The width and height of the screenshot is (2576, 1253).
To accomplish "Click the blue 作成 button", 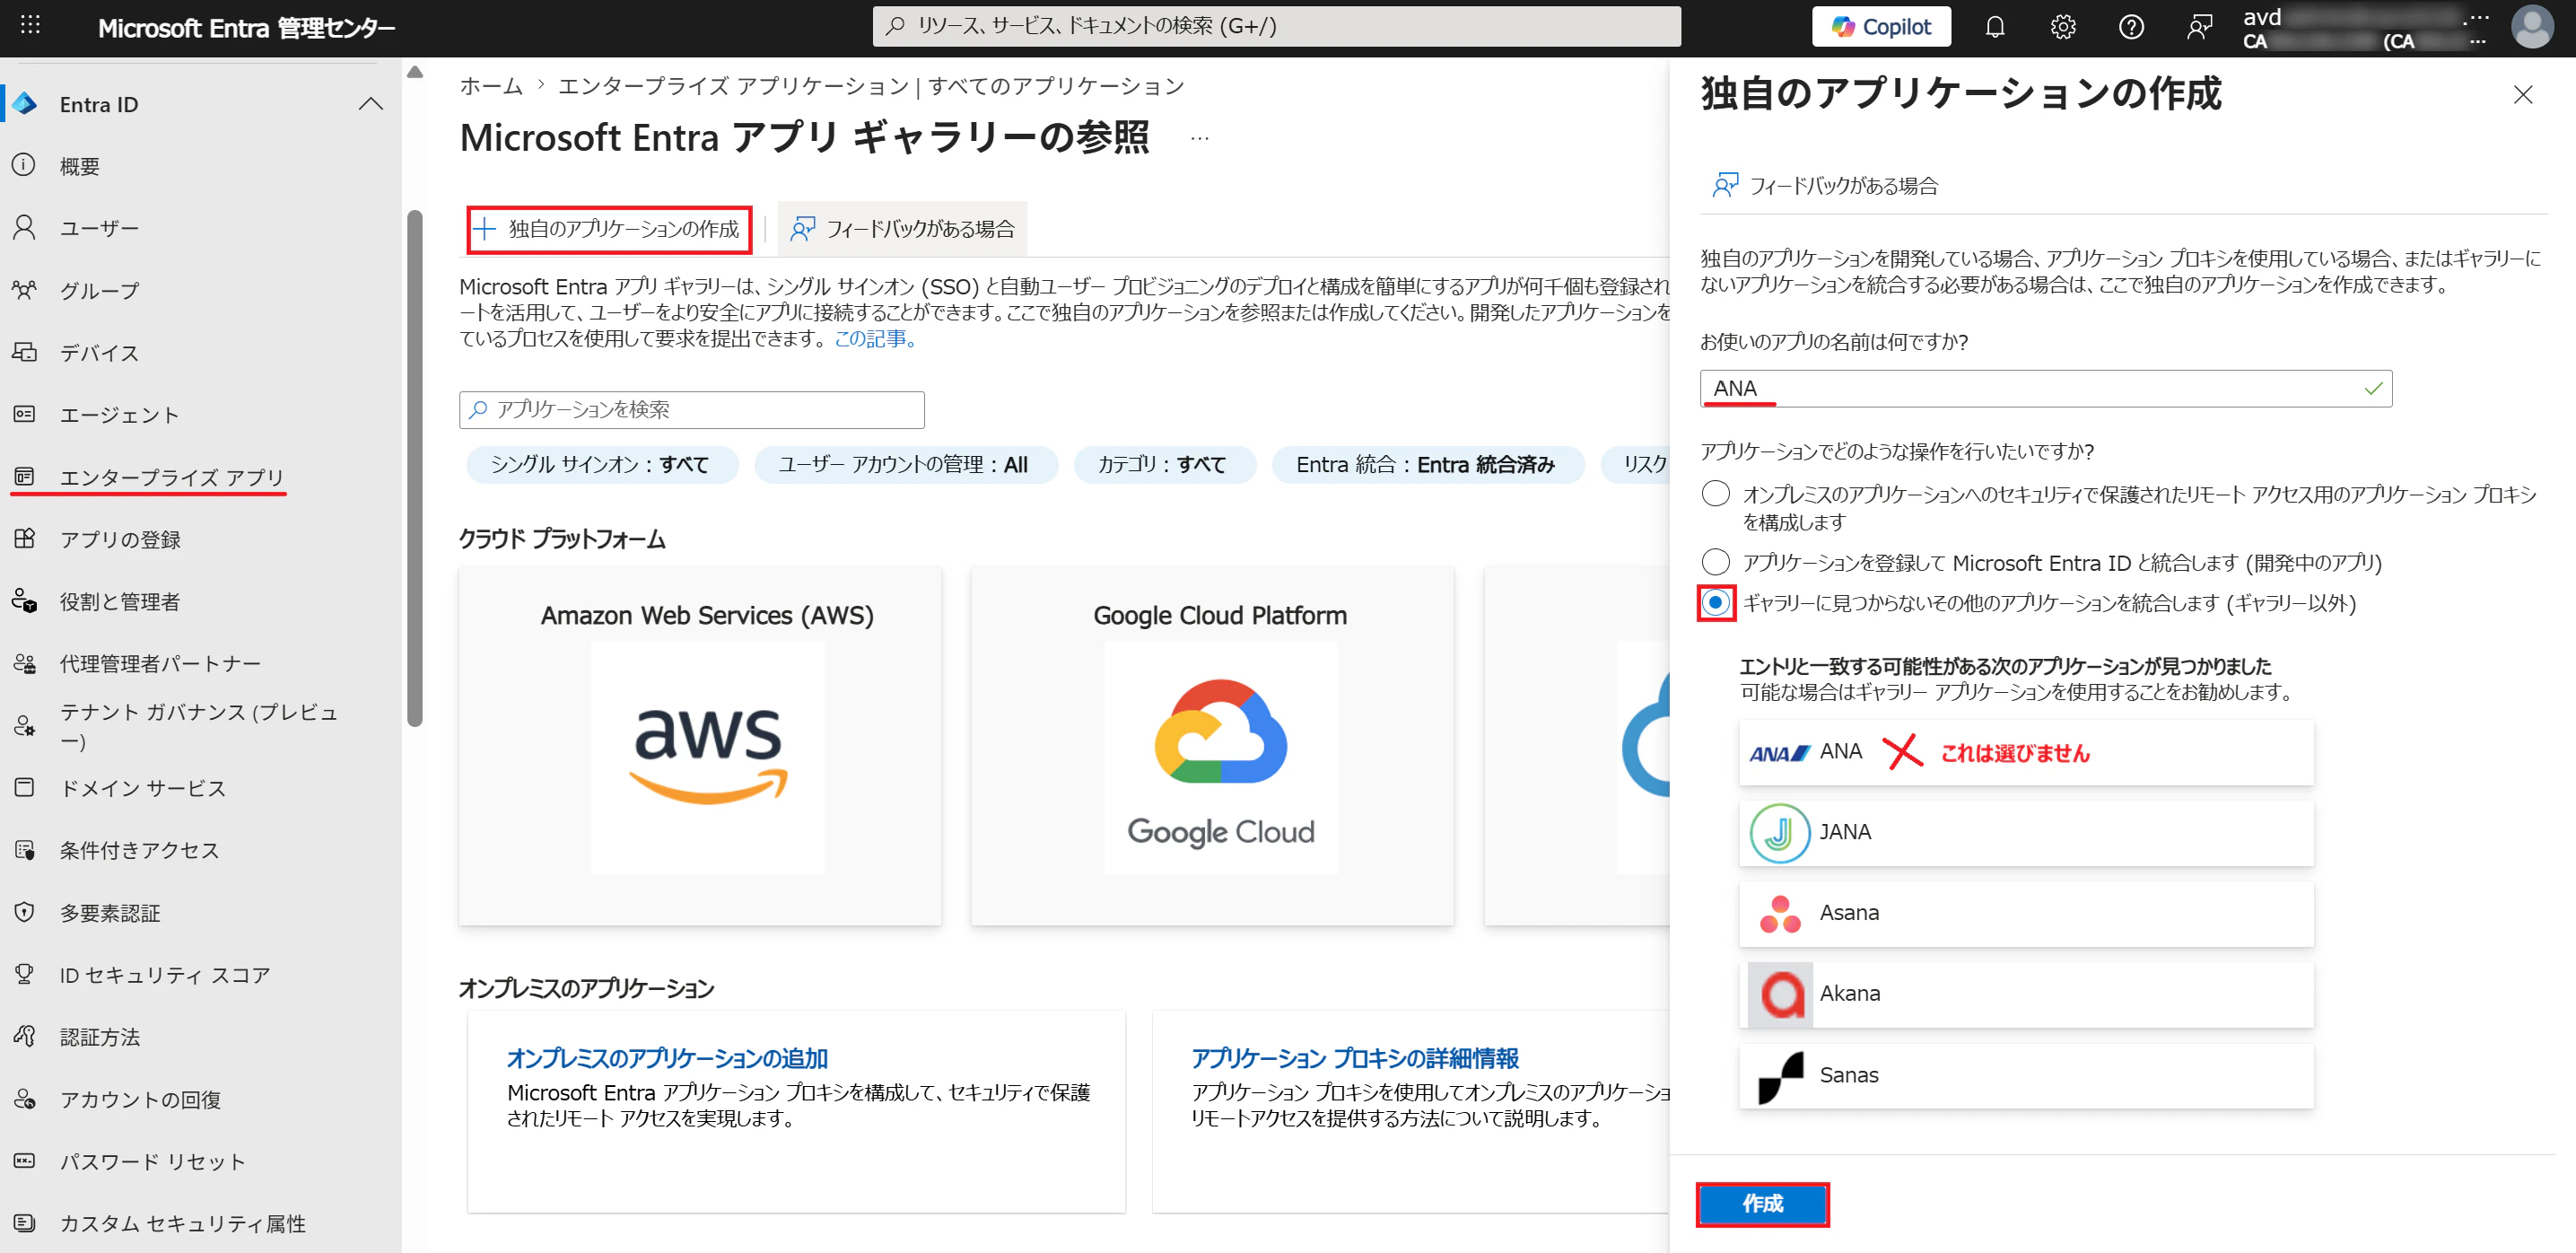I will (x=1762, y=1204).
